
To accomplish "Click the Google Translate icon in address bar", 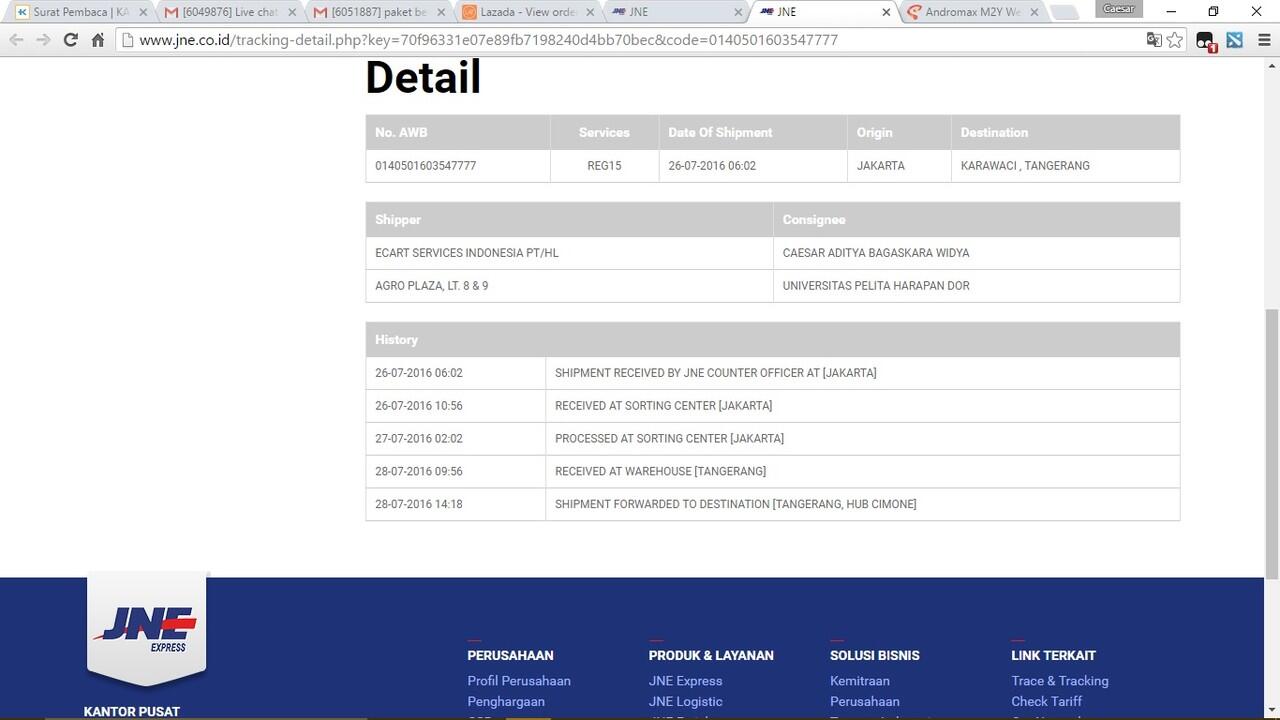I will [x=1154, y=40].
